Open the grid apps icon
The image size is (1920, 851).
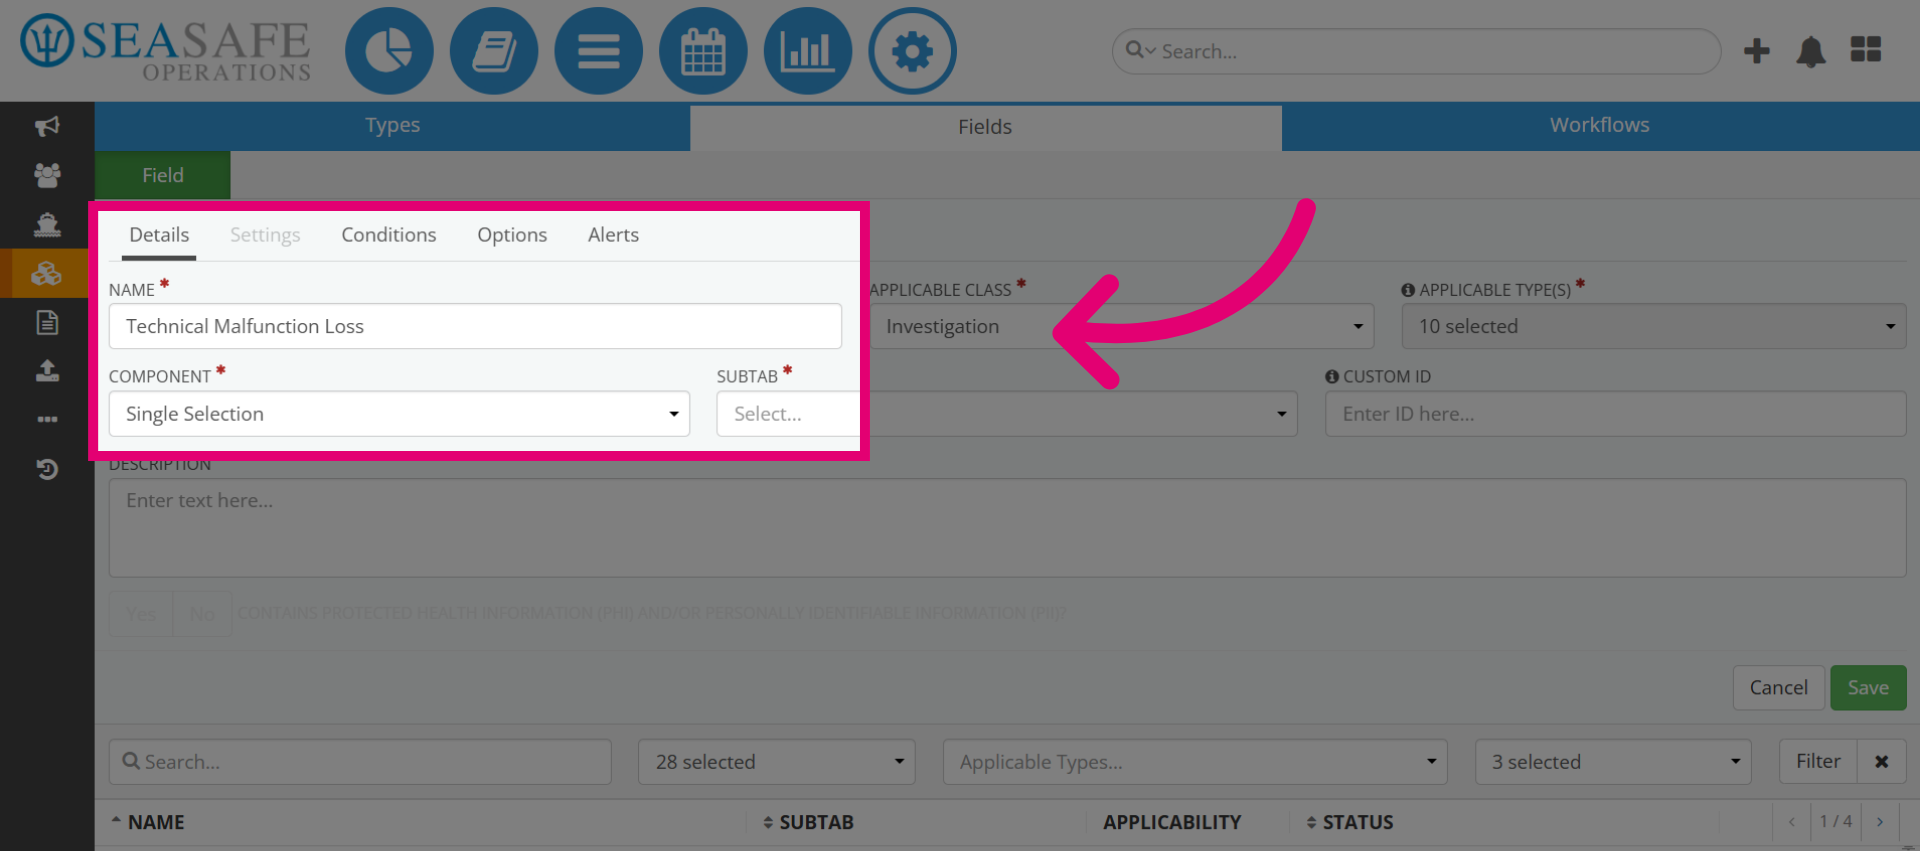pos(1866,50)
